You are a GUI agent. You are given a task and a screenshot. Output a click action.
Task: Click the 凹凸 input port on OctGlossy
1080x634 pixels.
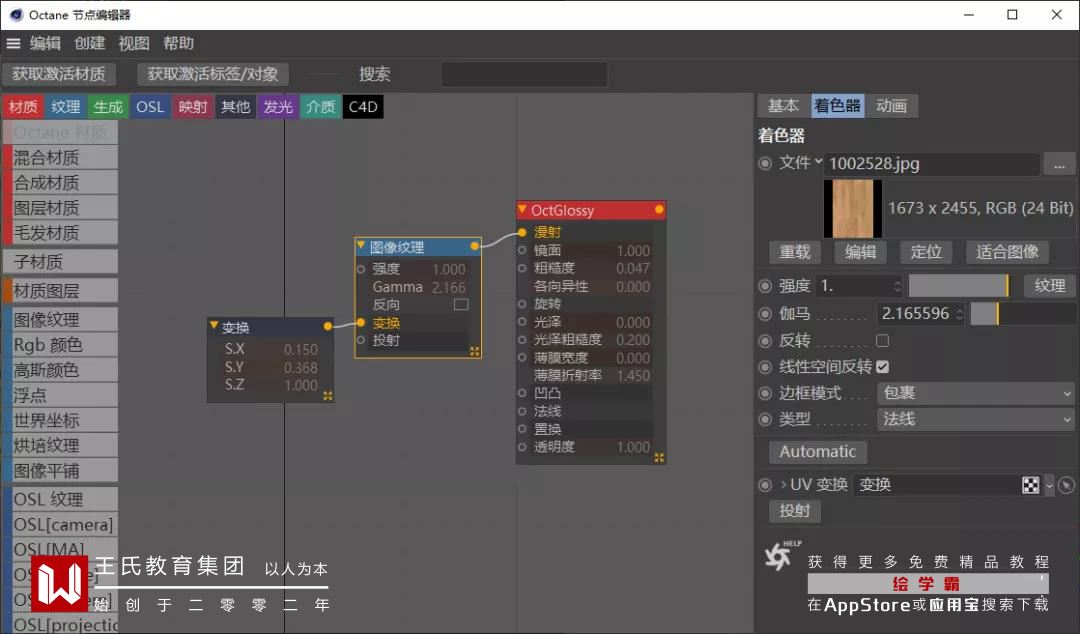(x=522, y=393)
